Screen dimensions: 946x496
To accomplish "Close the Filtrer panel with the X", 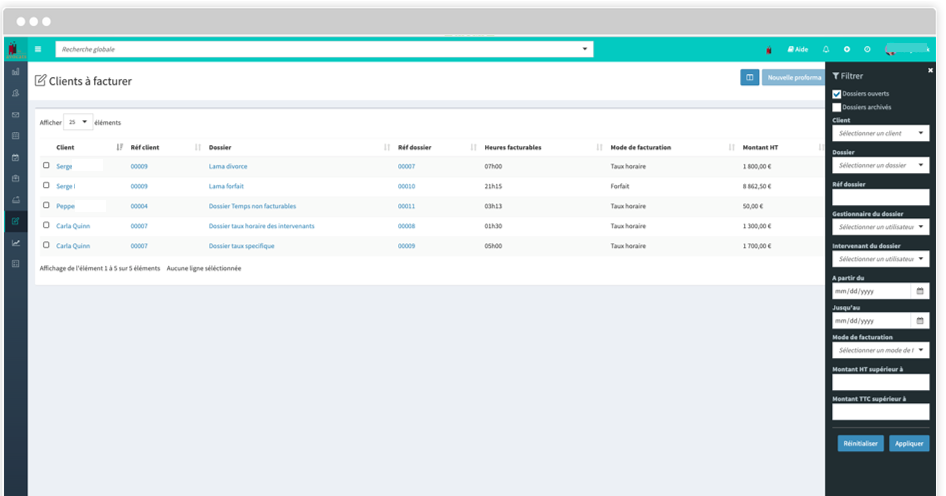I will (x=930, y=71).
